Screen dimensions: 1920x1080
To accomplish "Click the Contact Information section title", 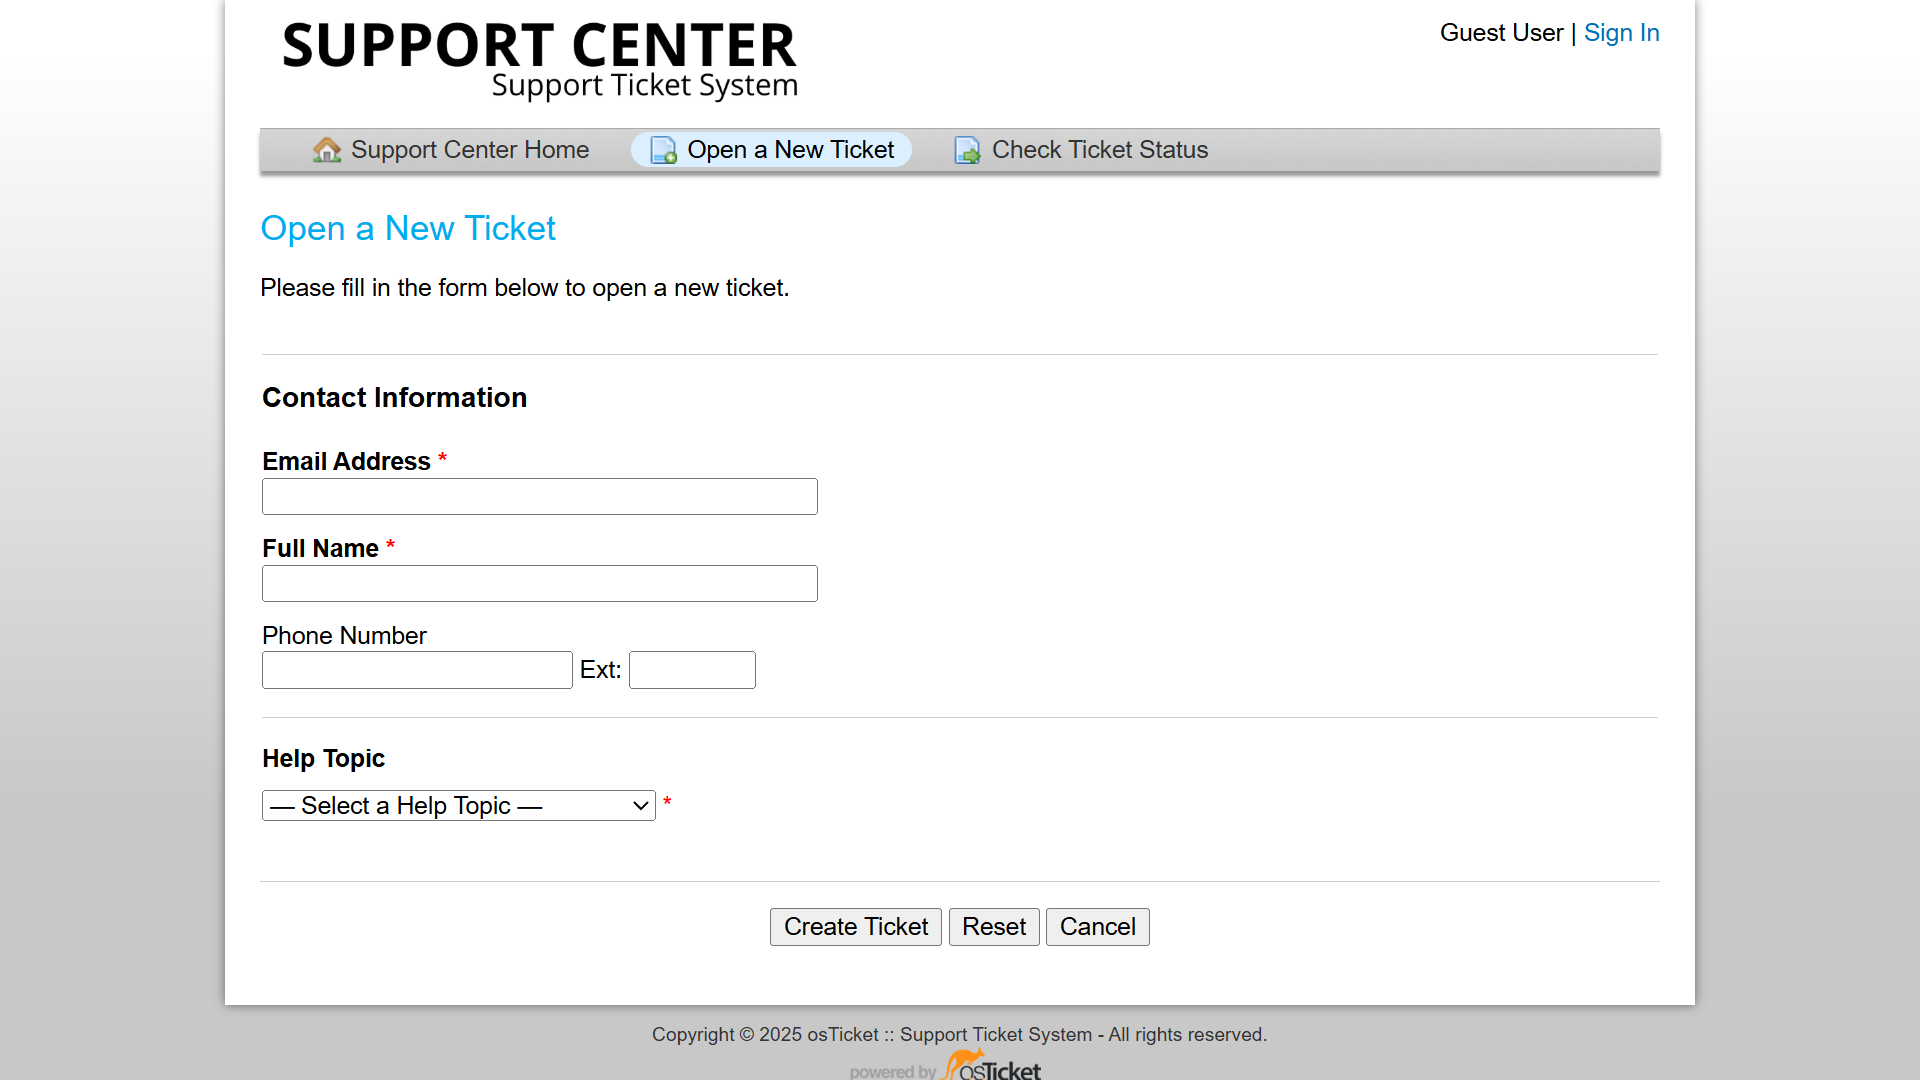I will 394,398.
